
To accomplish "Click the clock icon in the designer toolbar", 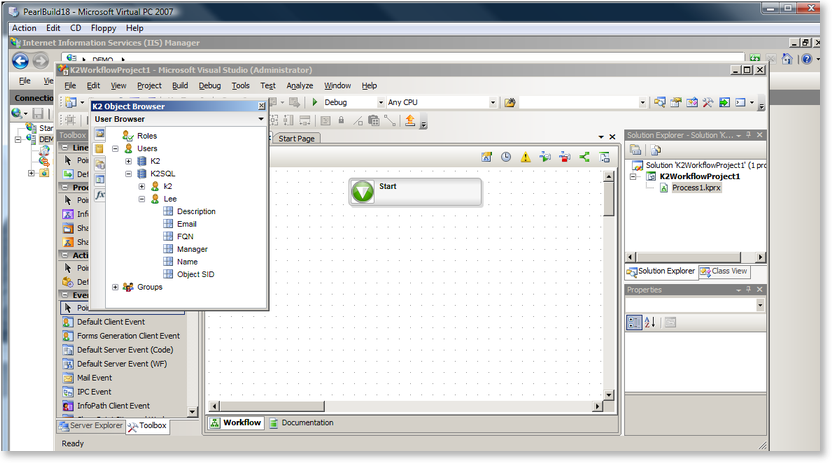I will point(506,157).
